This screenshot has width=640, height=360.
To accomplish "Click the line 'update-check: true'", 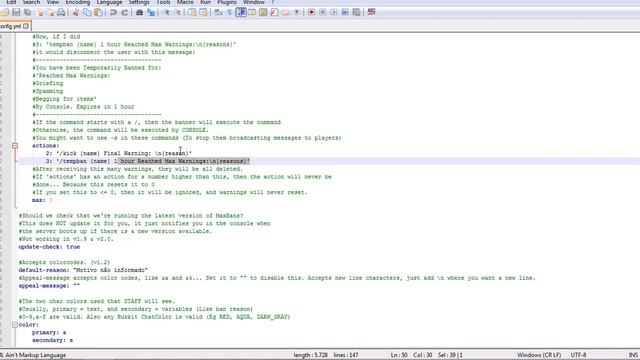I will tap(49, 247).
